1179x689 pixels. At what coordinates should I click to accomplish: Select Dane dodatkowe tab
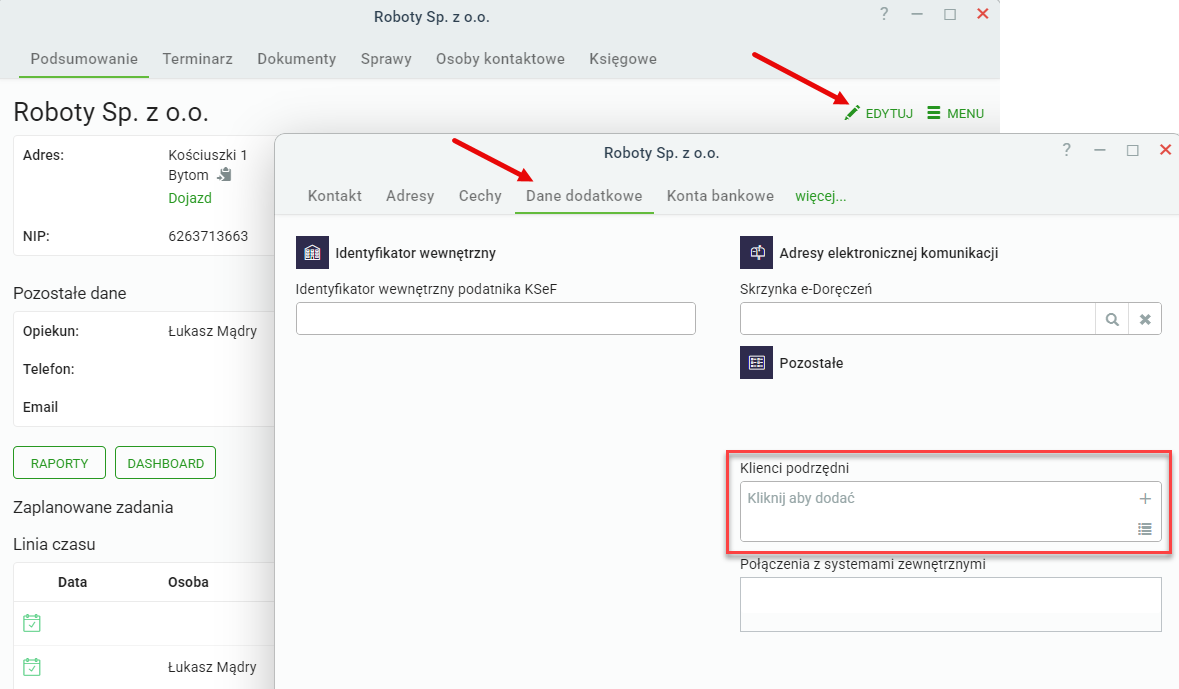pos(584,196)
